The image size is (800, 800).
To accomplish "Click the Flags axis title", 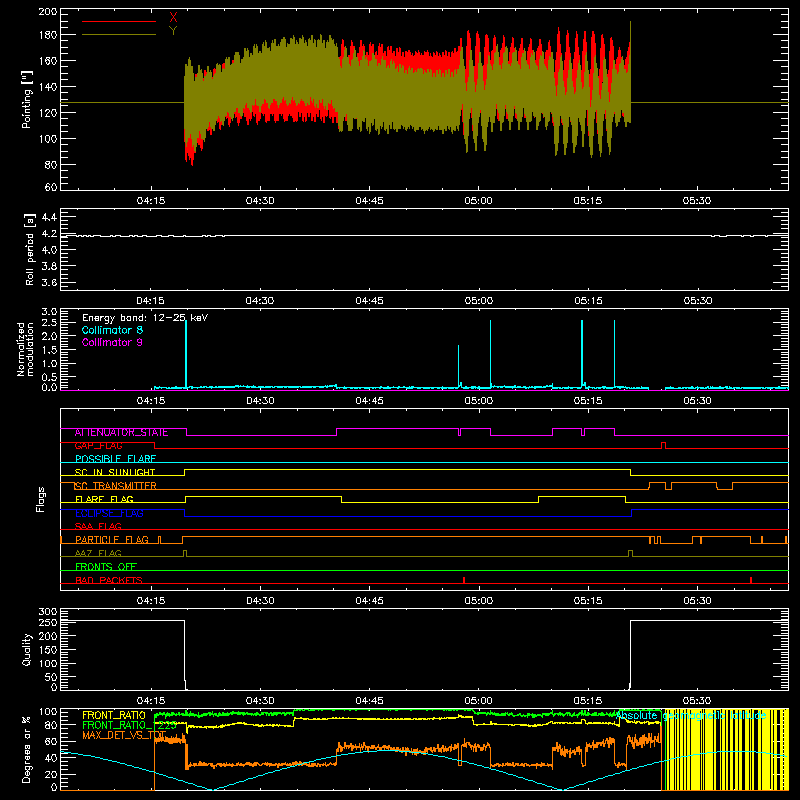I will [x=41, y=499].
